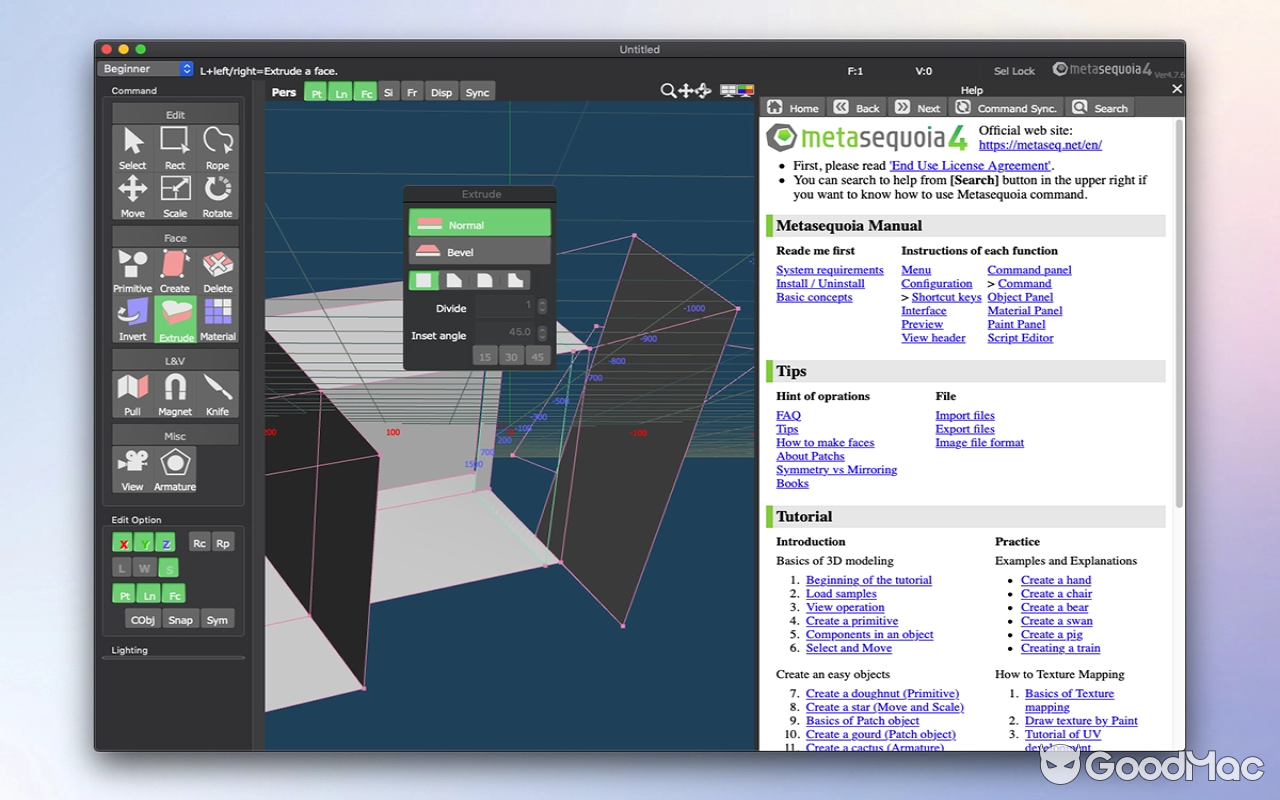
Task: Click the Home tab in Help
Action: pyautogui.click(x=792, y=107)
